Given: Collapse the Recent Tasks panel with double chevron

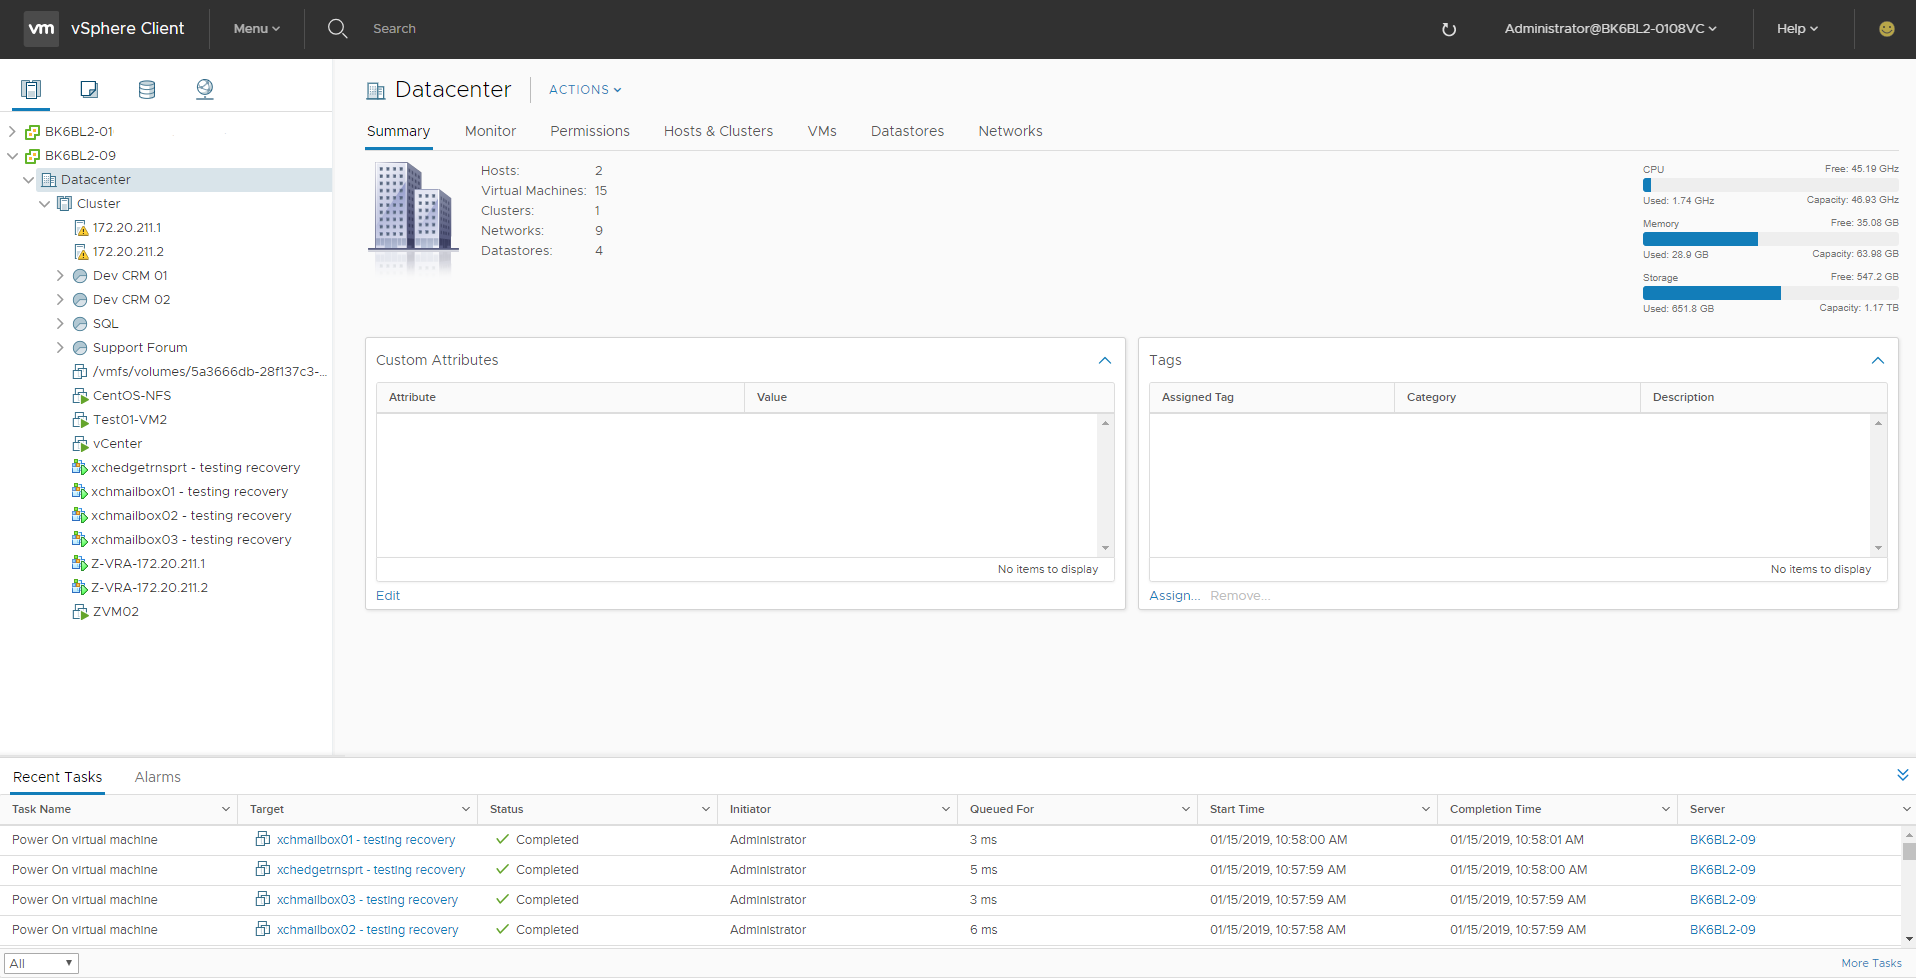Looking at the screenshot, I should (x=1902, y=775).
